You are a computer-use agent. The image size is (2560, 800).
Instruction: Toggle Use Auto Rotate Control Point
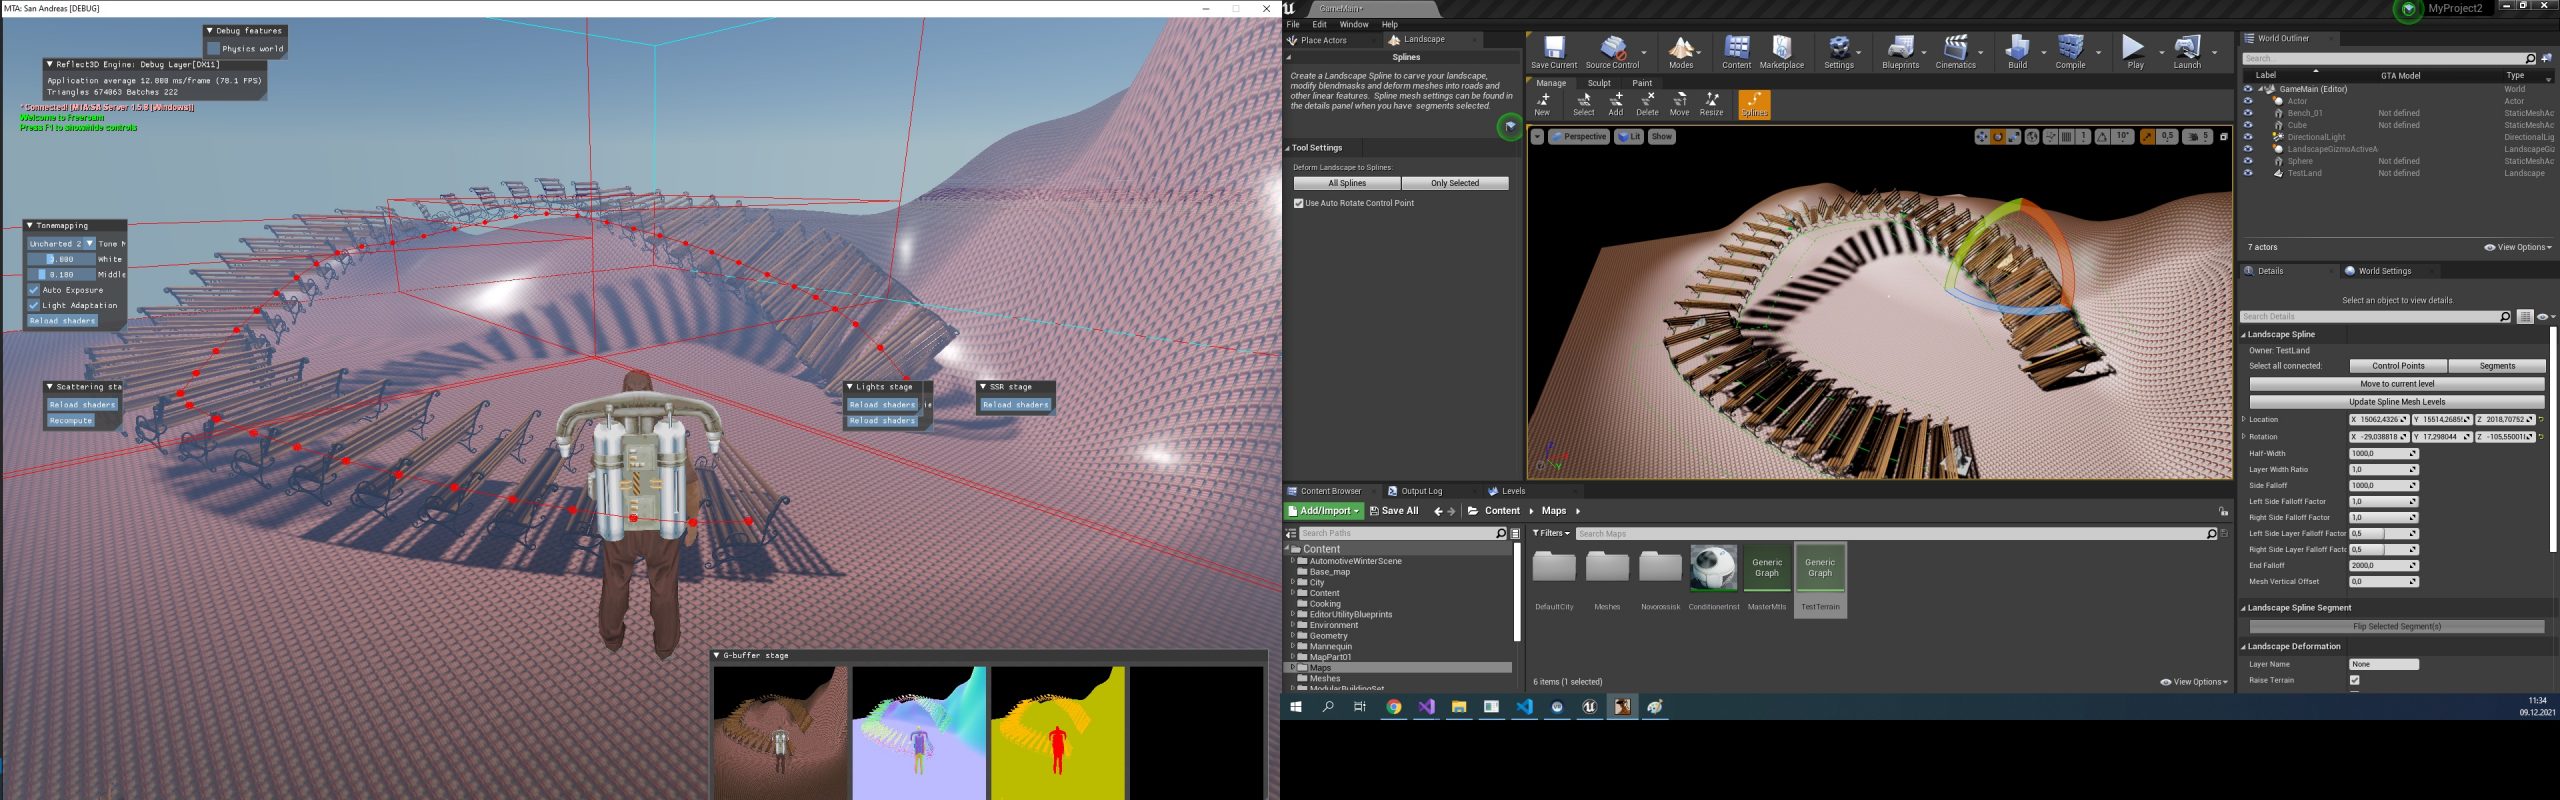[x=1299, y=203]
